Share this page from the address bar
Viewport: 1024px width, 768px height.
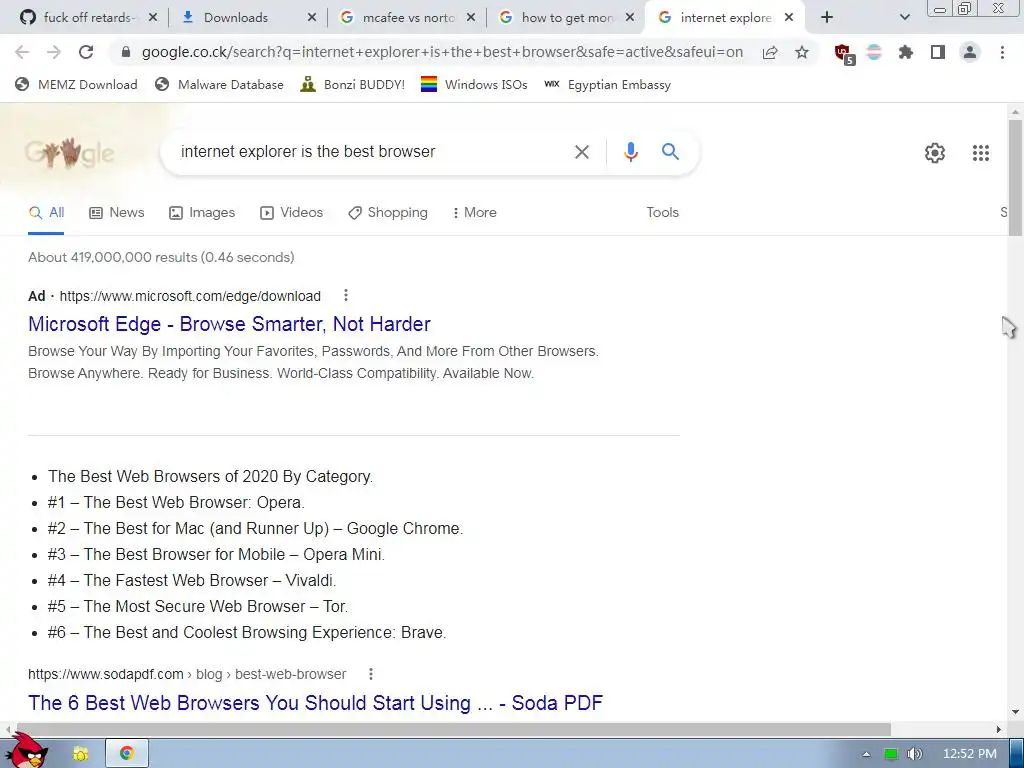click(x=770, y=52)
